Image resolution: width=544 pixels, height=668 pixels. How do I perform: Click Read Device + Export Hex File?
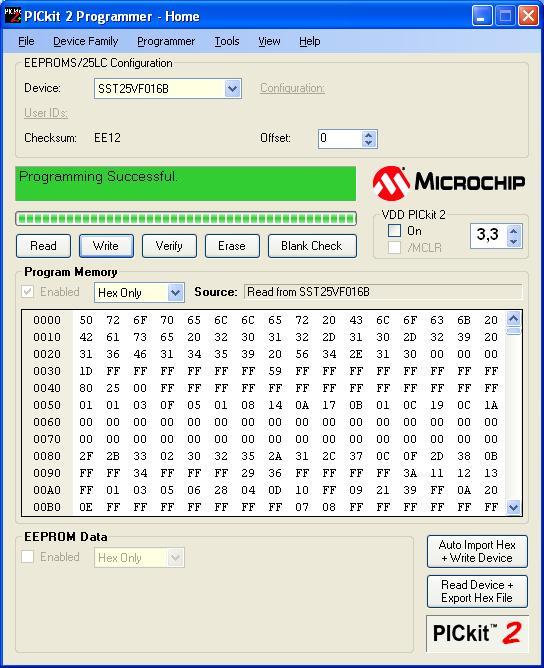(x=477, y=591)
